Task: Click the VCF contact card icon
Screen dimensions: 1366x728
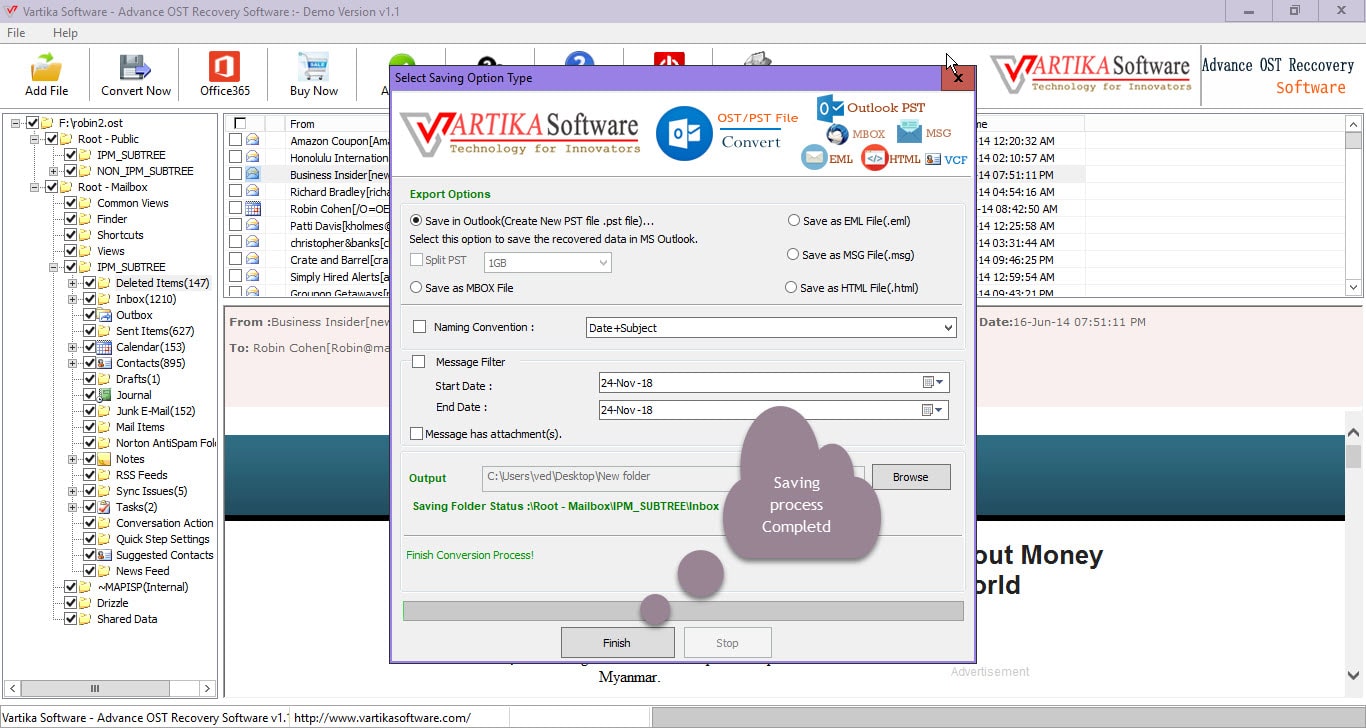Action: [x=933, y=159]
